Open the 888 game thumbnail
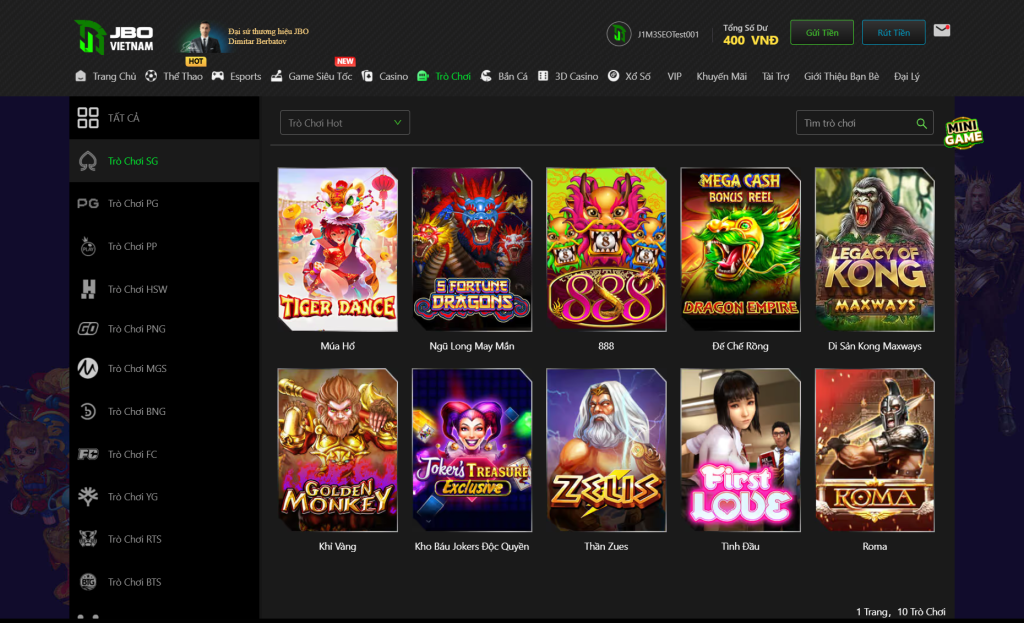Image resolution: width=1024 pixels, height=623 pixels. click(606, 249)
